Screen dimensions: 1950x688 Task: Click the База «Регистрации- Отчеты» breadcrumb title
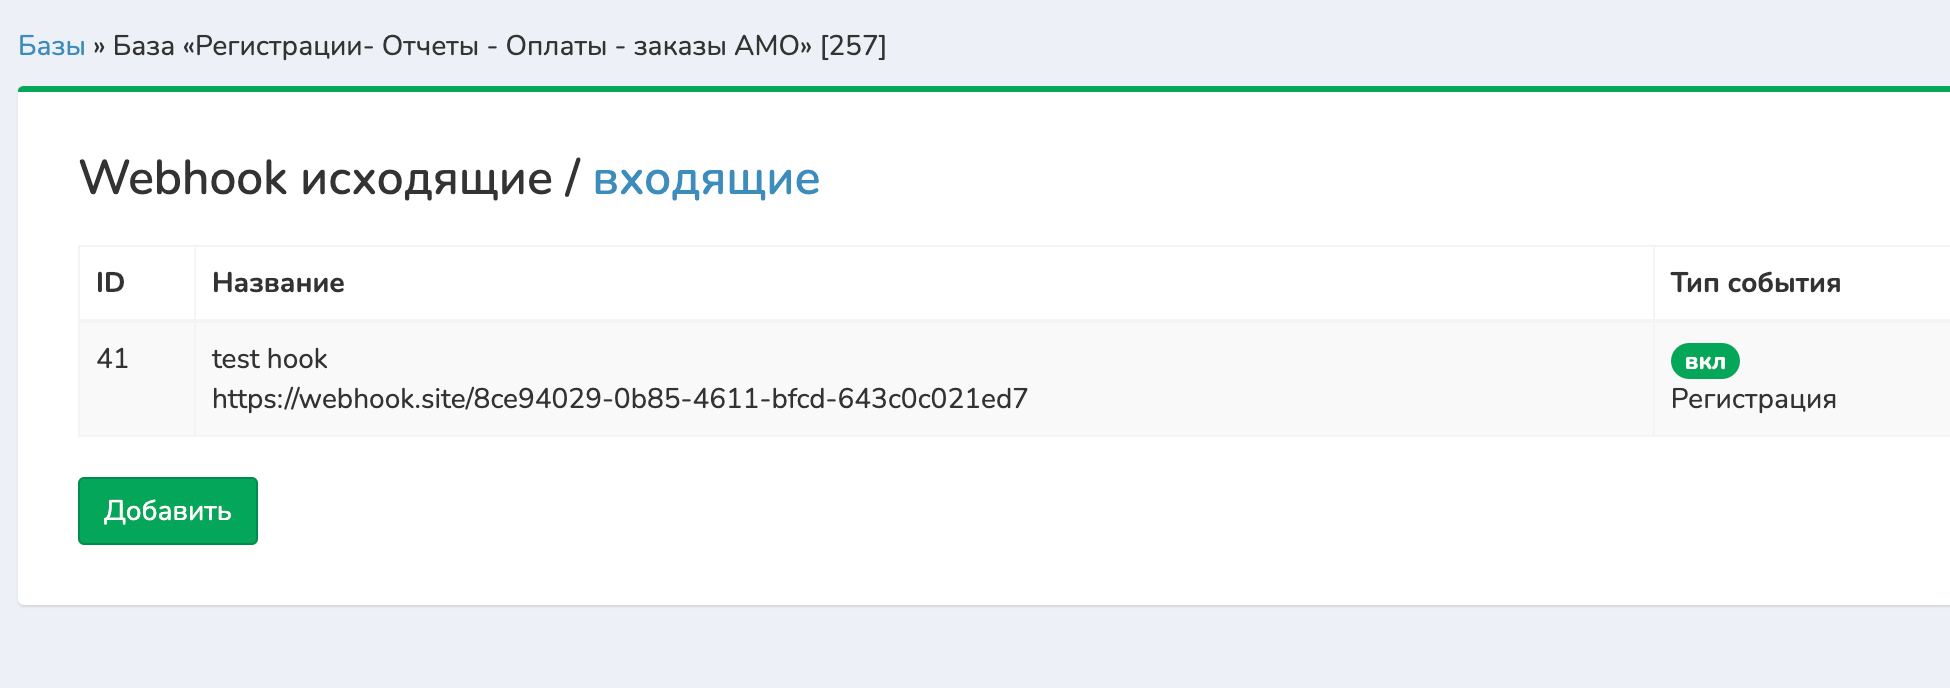point(460,46)
